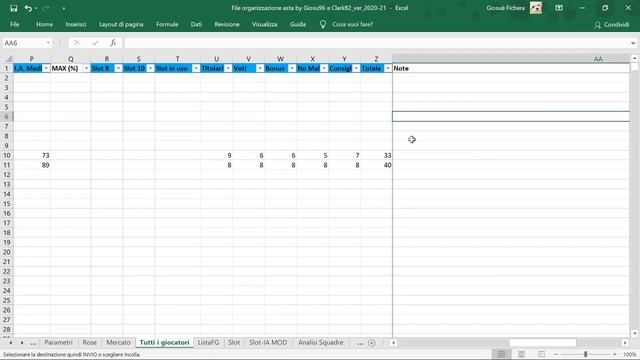
Task: Open the Slot 10 filter dropdown
Action: pyautogui.click(x=150, y=68)
